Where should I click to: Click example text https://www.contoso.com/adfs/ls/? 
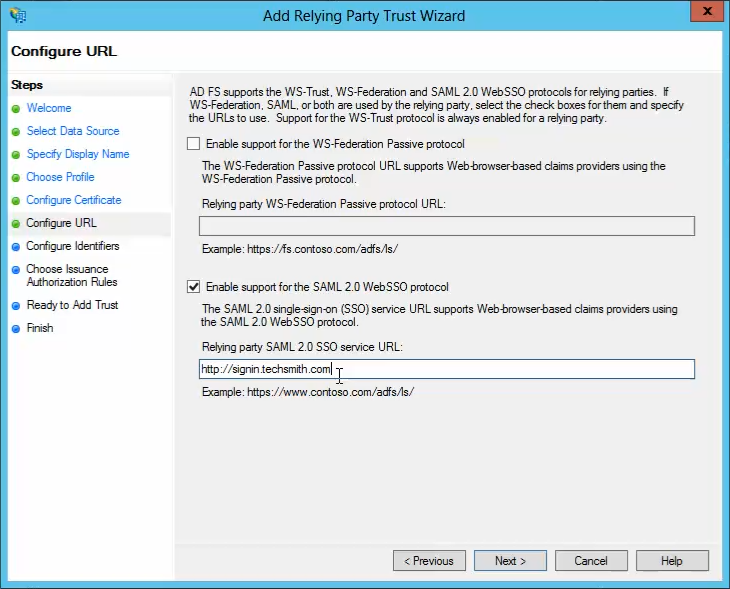330,392
